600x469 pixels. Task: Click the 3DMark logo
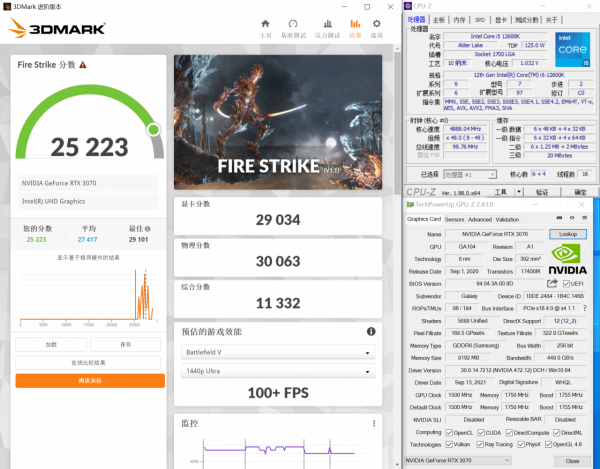coord(57,28)
